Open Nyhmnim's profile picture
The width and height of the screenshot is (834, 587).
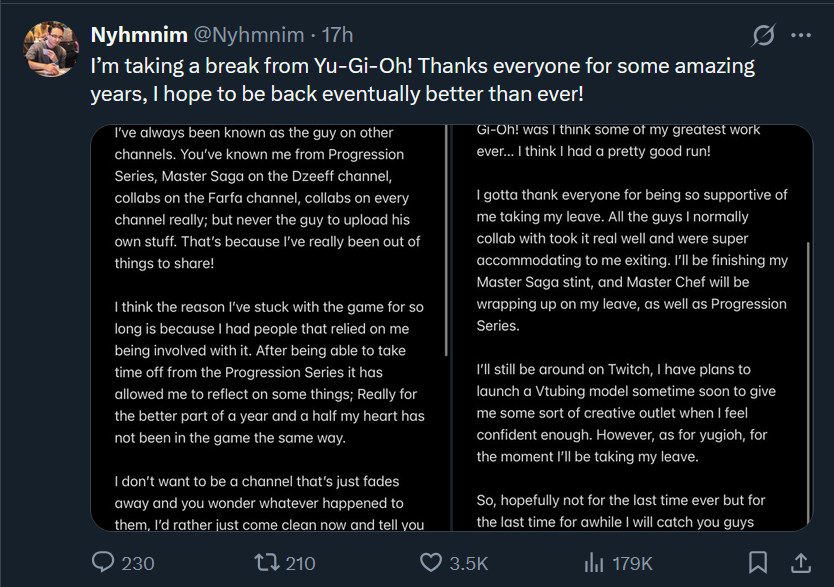pyautogui.click(x=49, y=49)
